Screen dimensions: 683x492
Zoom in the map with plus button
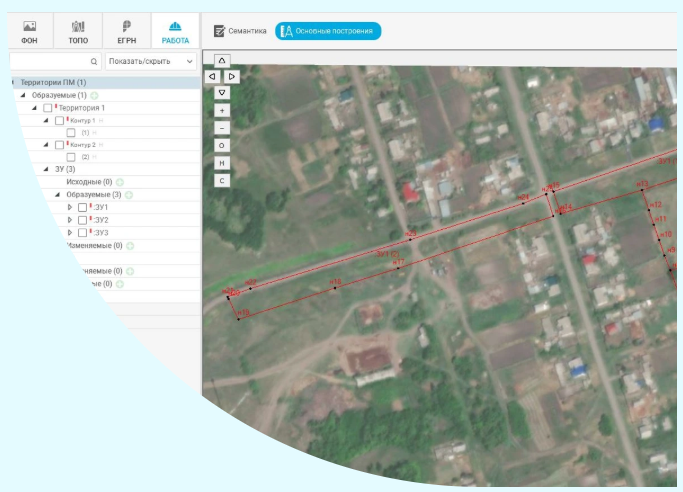[222, 110]
